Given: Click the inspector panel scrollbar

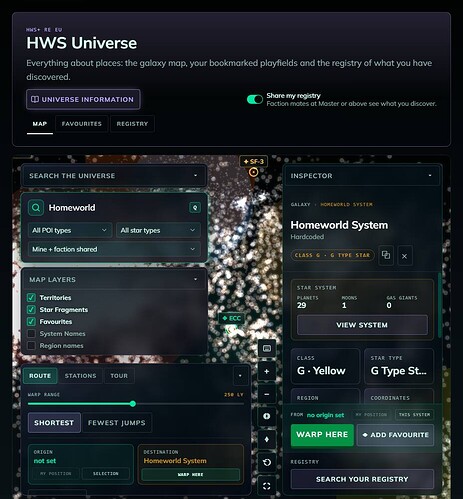Looking at the screenshot, I should [x=440, y=305].
